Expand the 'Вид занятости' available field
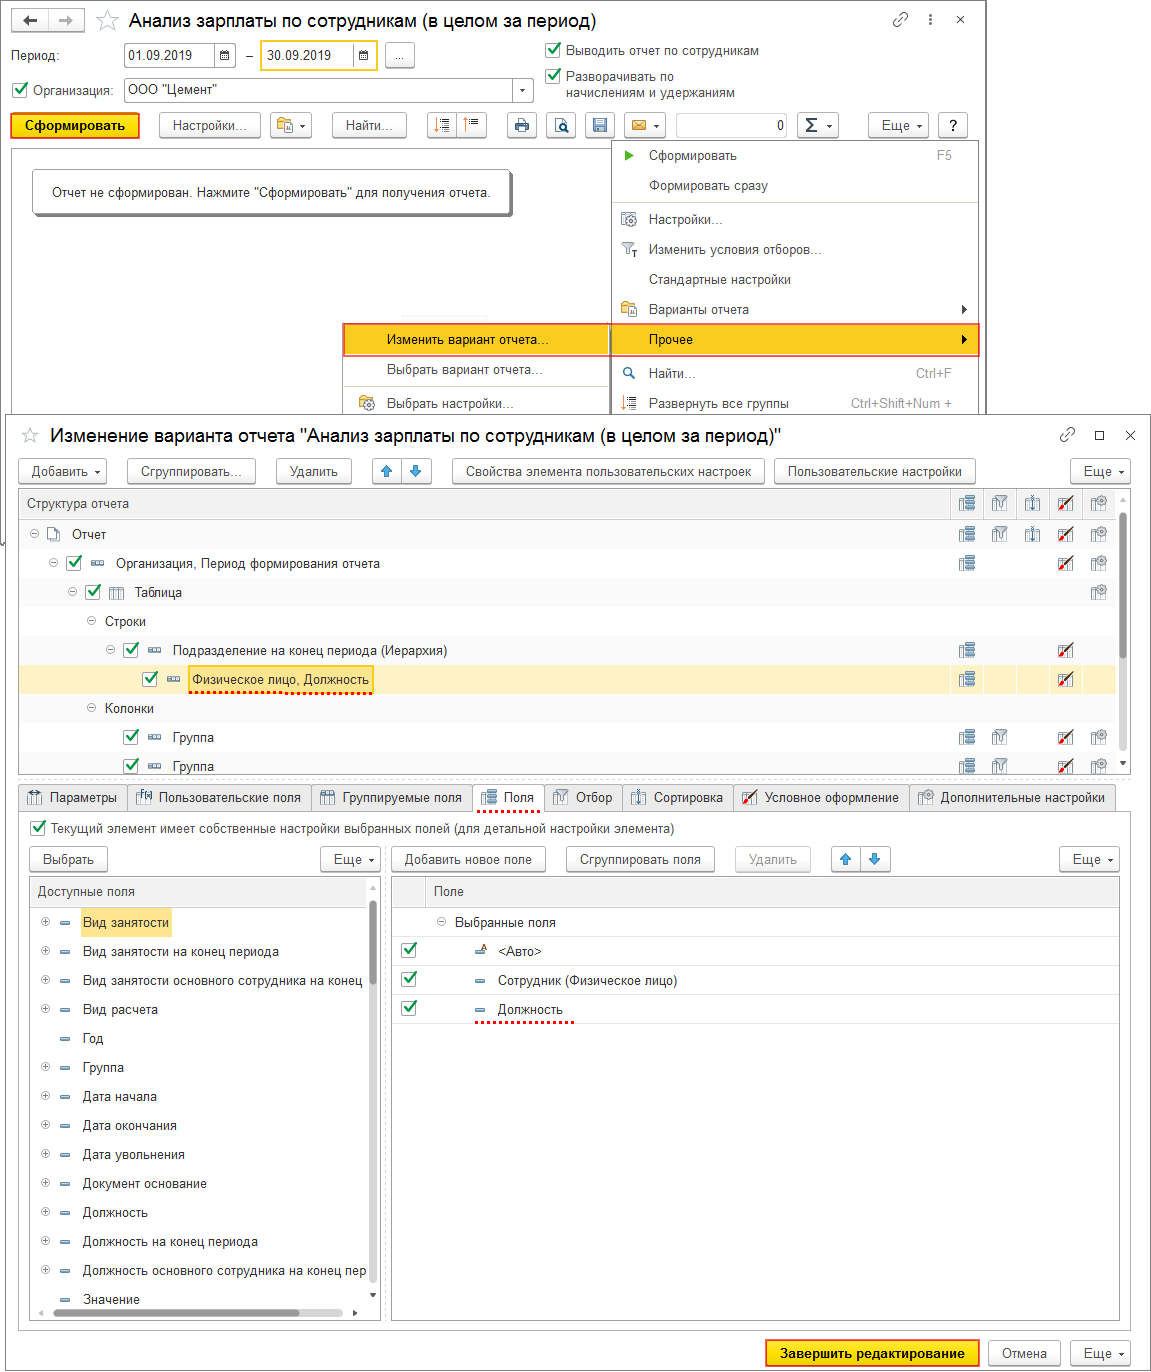 (45, 922)
